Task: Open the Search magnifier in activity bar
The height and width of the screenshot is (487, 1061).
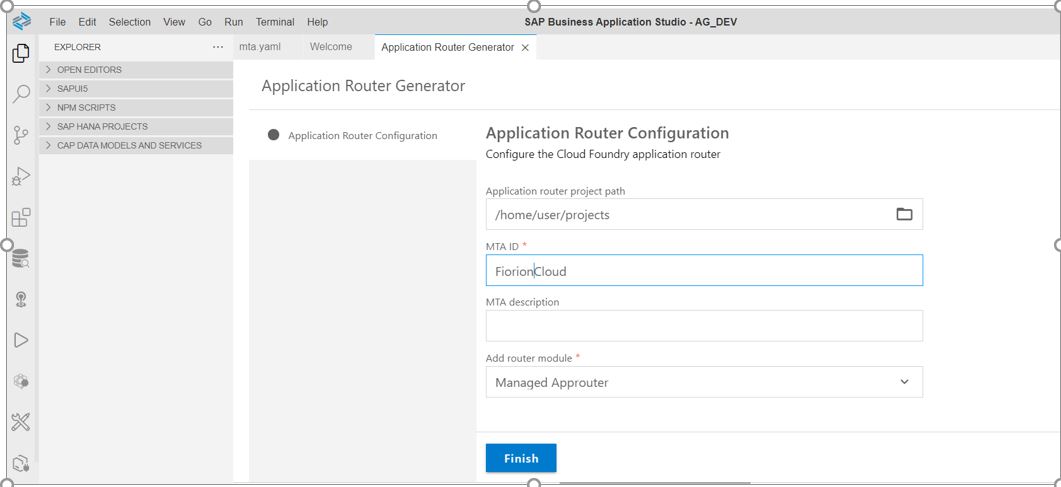Action: click(20, 95)
